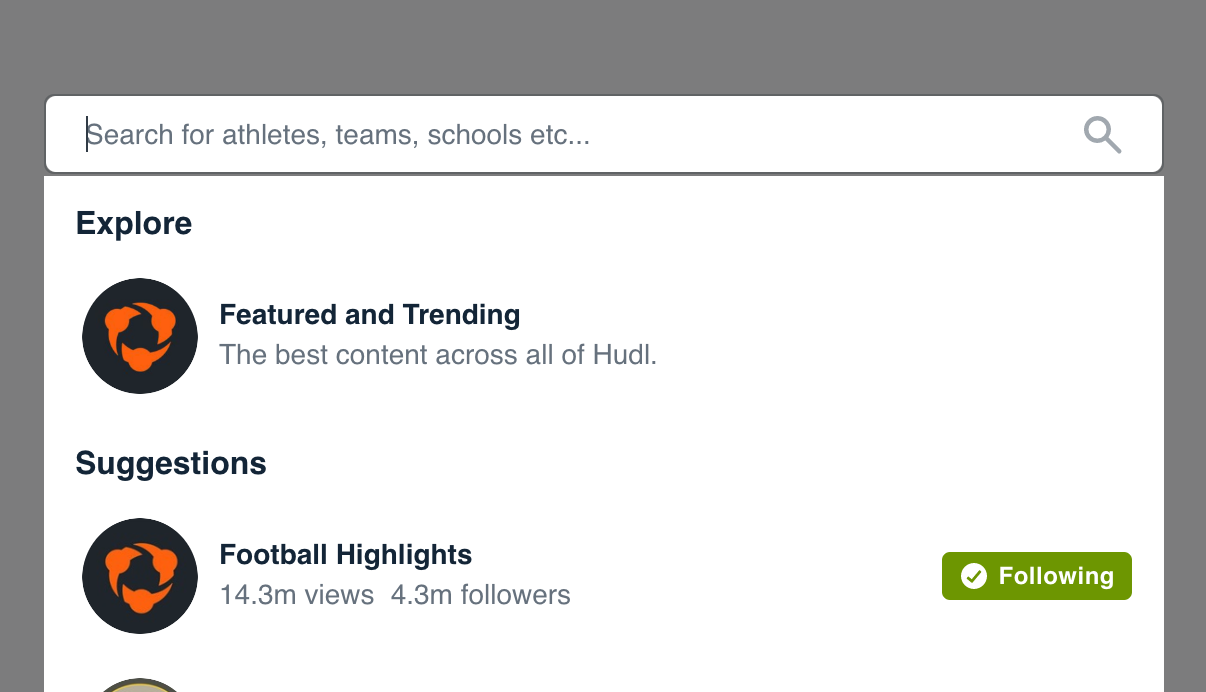
Task: Click the checkmark inside the Following button
Action: (973, 576)
